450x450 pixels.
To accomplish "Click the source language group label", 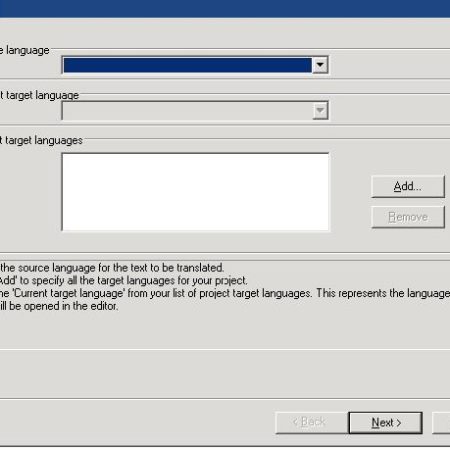I will pyautogui.click(x=25, y=50).
